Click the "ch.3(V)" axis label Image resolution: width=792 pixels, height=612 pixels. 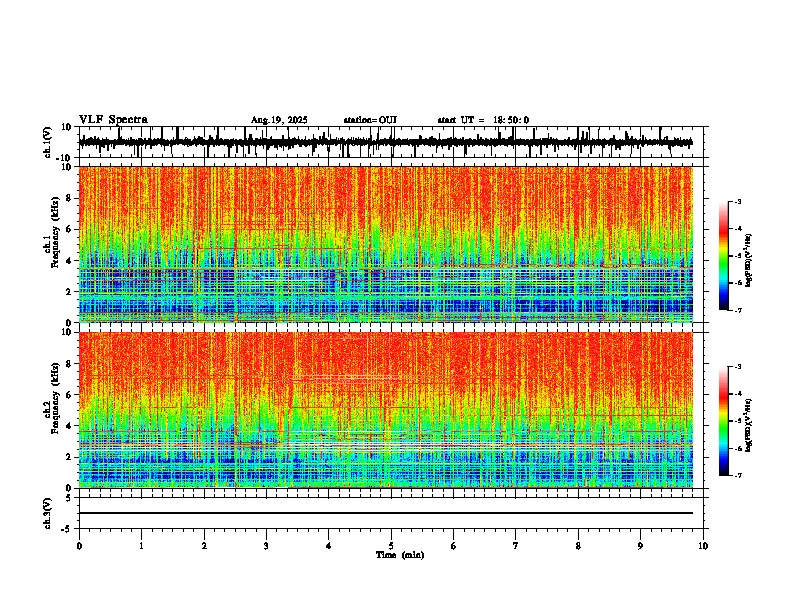click(x=48, y=513)
